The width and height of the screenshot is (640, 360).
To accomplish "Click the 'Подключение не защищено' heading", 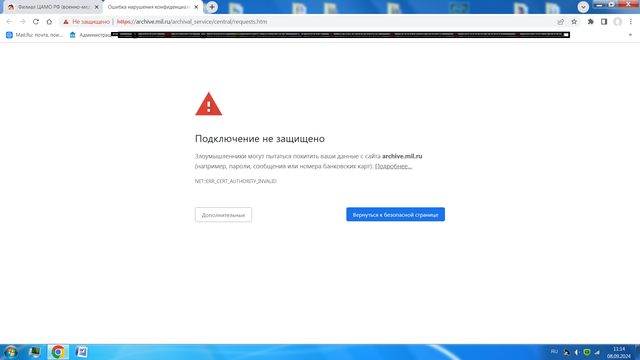I will [x=260, y=139].
